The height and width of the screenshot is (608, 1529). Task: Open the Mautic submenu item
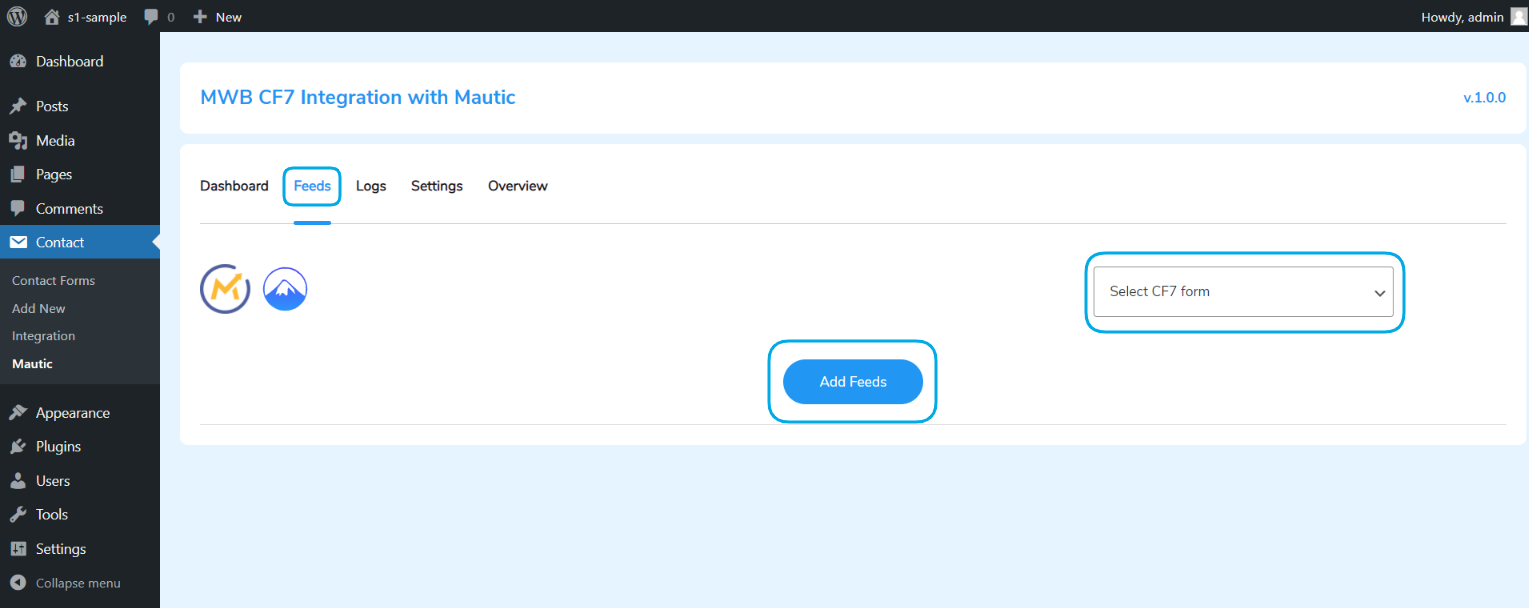(x=33, y=364)
